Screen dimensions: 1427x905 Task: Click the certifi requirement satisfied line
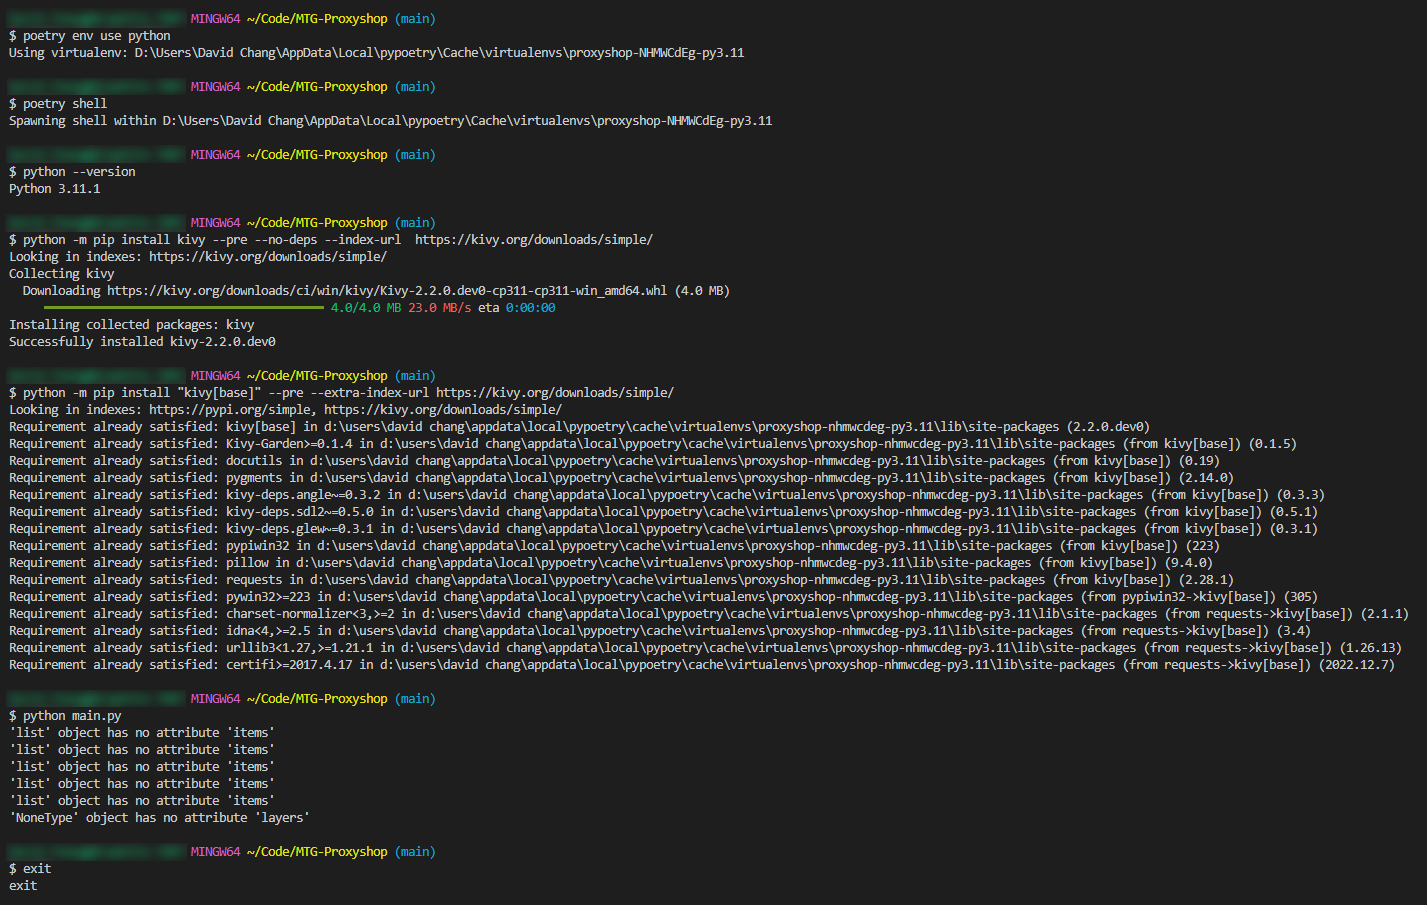click(x=400, y=664)
